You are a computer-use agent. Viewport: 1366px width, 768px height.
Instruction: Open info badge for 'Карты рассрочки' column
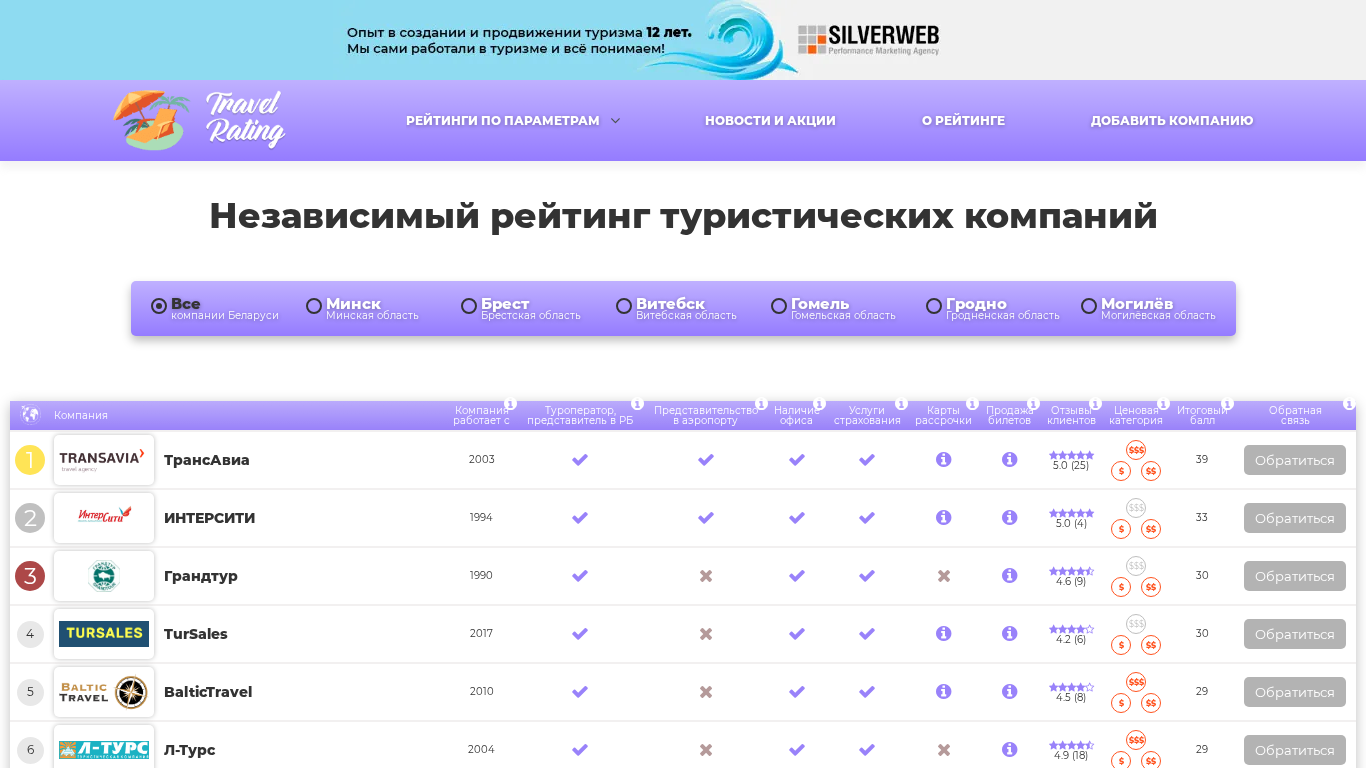(x=972, y=404)
